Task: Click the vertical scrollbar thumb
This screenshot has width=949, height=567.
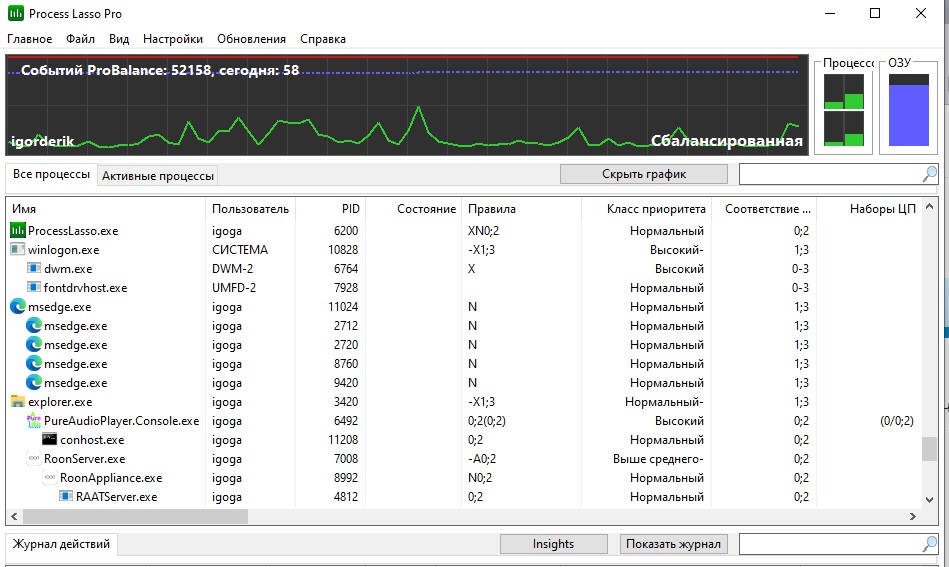Action: 930,450
